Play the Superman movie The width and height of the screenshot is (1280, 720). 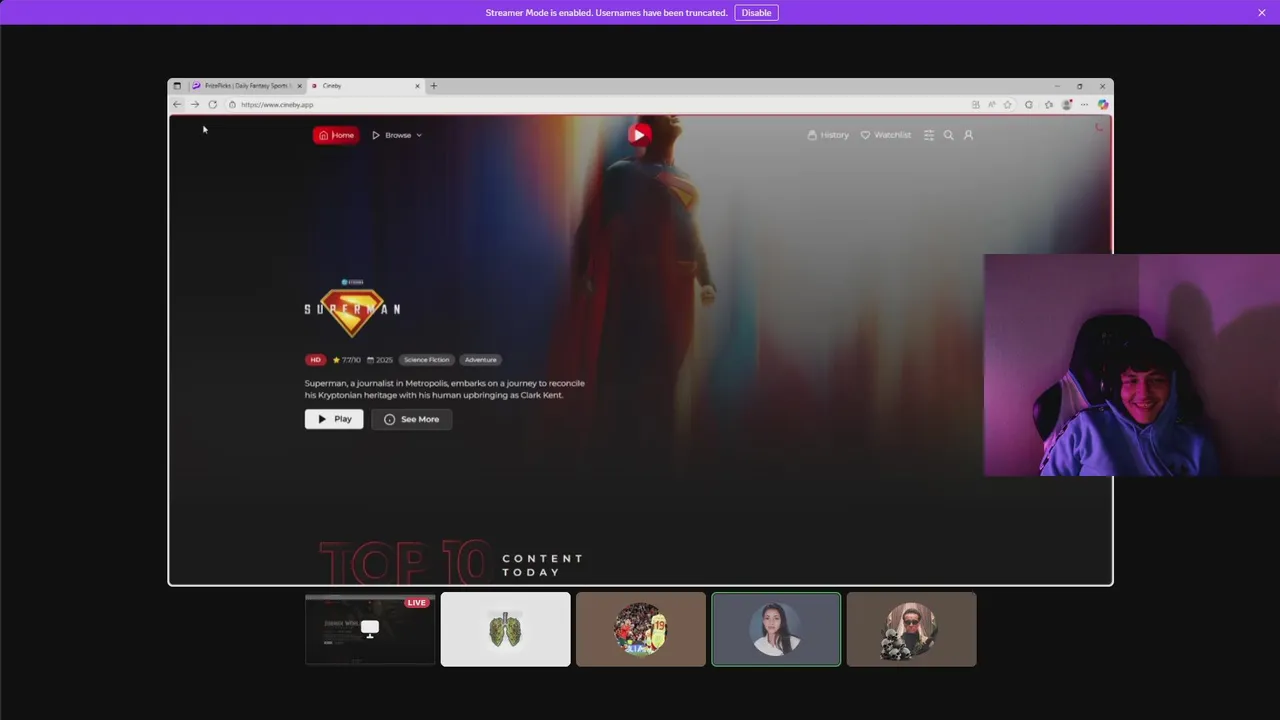tap(334, 419)
